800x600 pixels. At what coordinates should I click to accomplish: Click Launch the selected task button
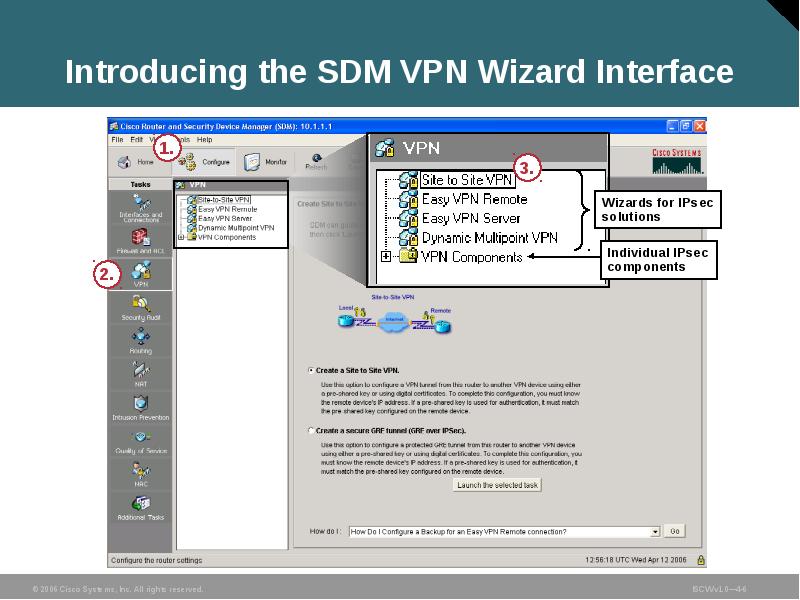[497, 485]
